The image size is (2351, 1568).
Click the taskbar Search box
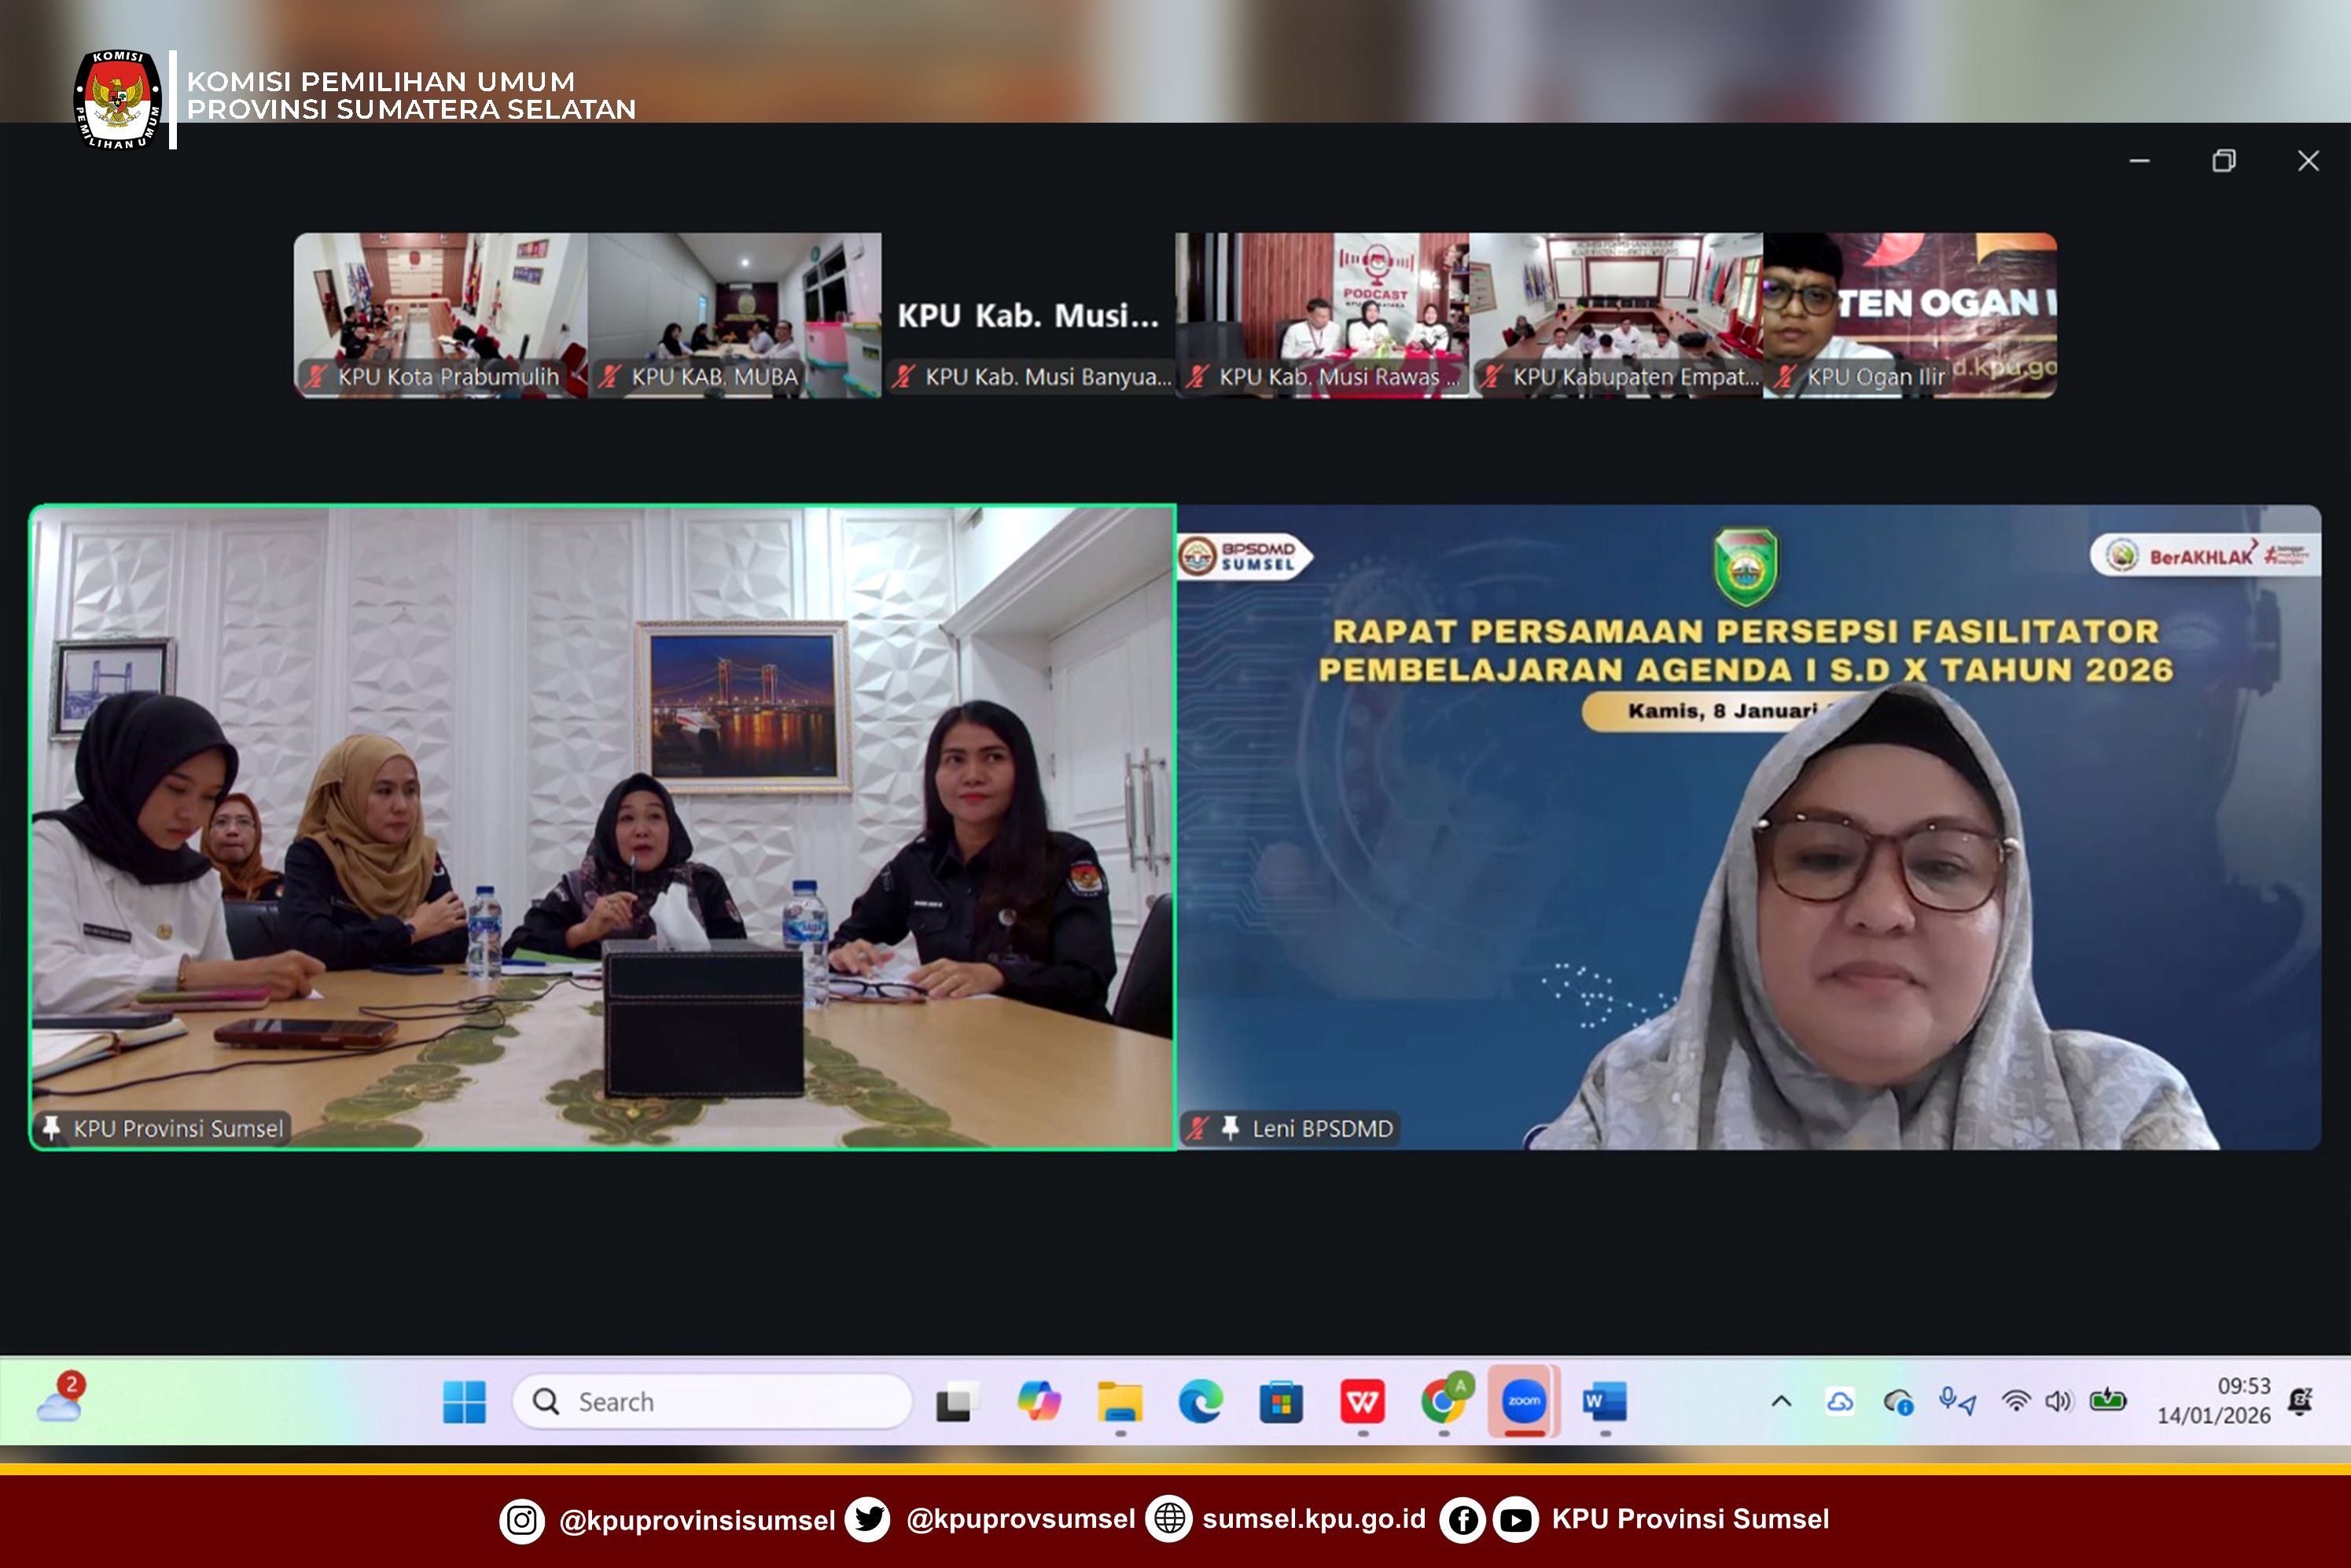click(x=712, y=1401)
